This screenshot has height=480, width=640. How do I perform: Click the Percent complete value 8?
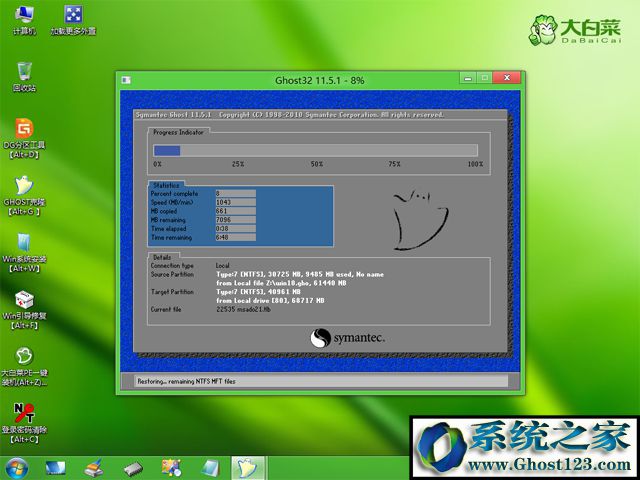click(236, 193)
